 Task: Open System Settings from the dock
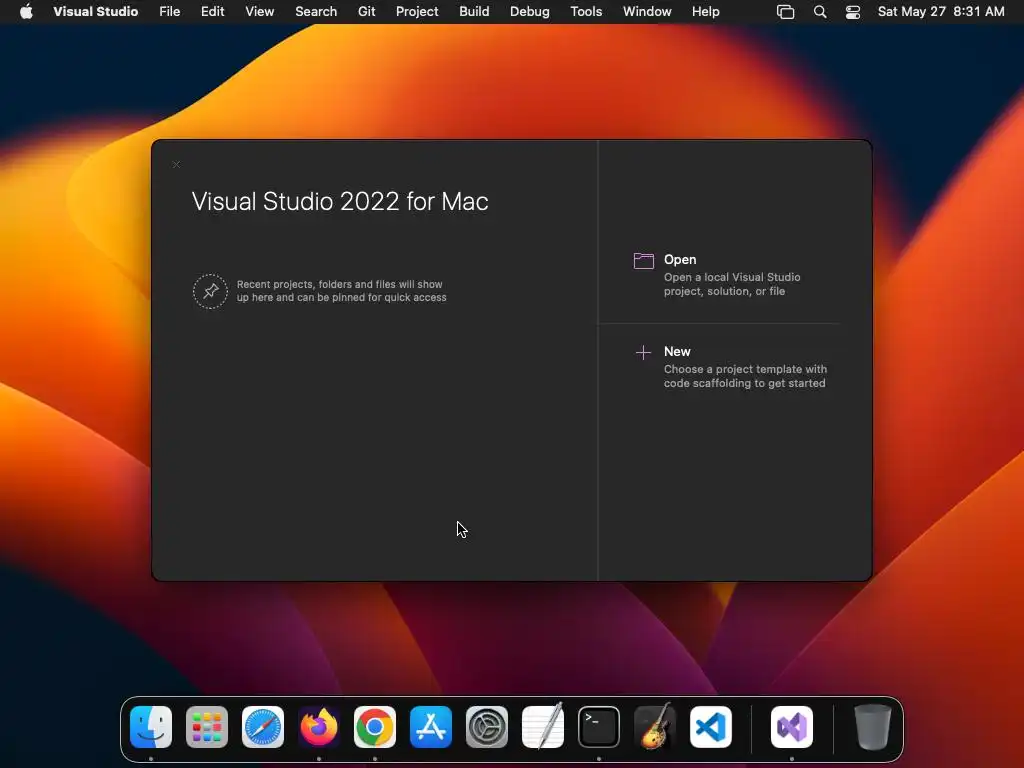pyautogui.click(x=487, y=727)
